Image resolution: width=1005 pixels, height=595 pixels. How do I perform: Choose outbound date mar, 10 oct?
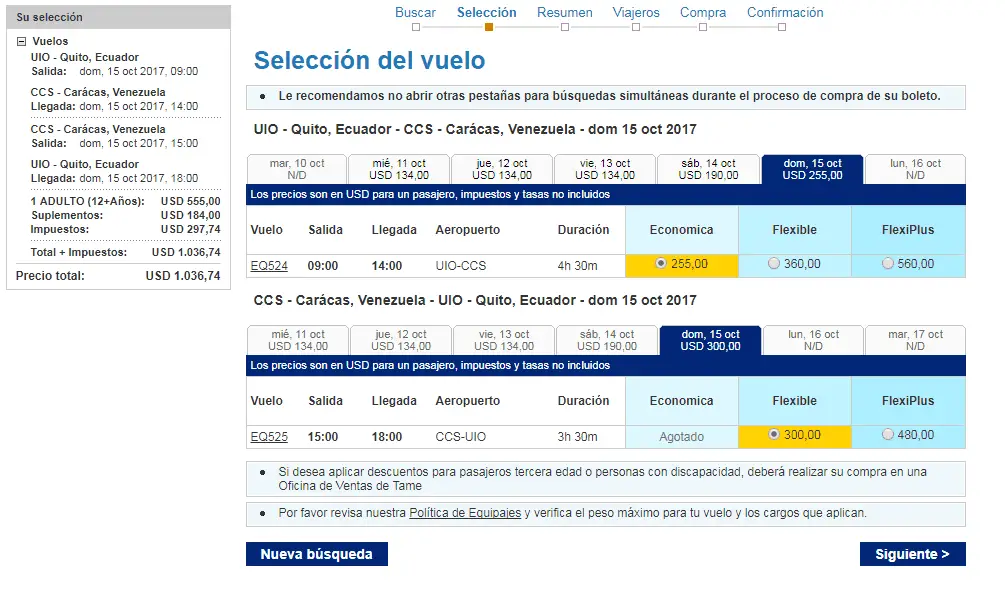click(x=297, y=169)
